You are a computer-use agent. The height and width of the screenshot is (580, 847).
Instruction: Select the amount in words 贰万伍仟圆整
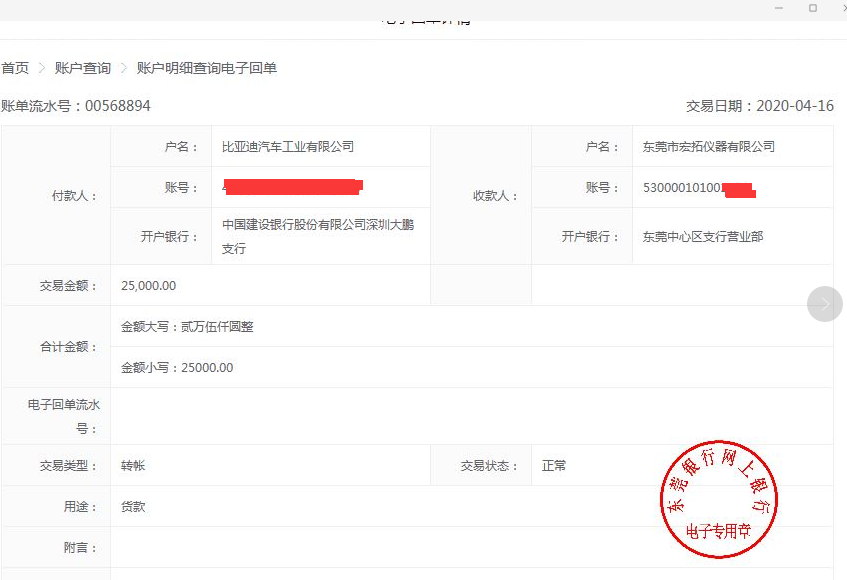pyautogui.click(x=217, y=327)
